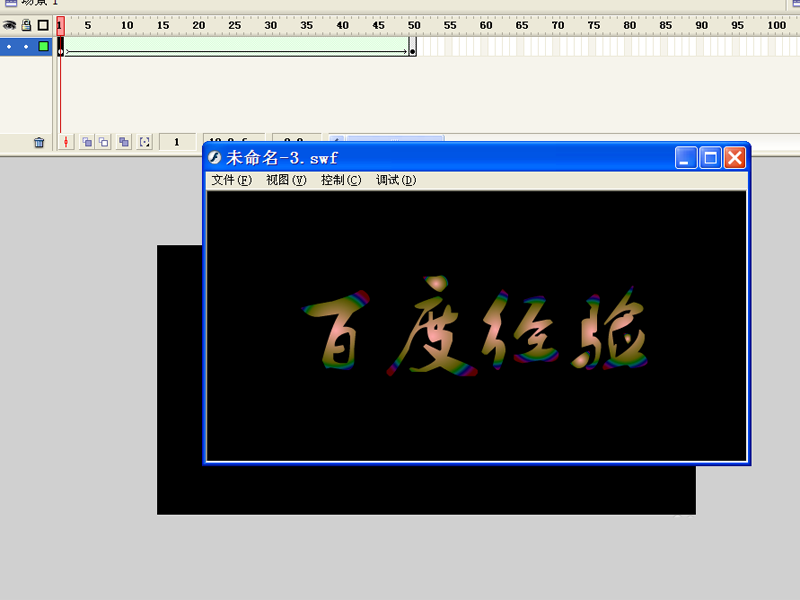This screenshot has width=800, height=600.
Task: Minimize the 未命名-3.swf preview window
Action: pyautogui.click(x=686, y=158)
